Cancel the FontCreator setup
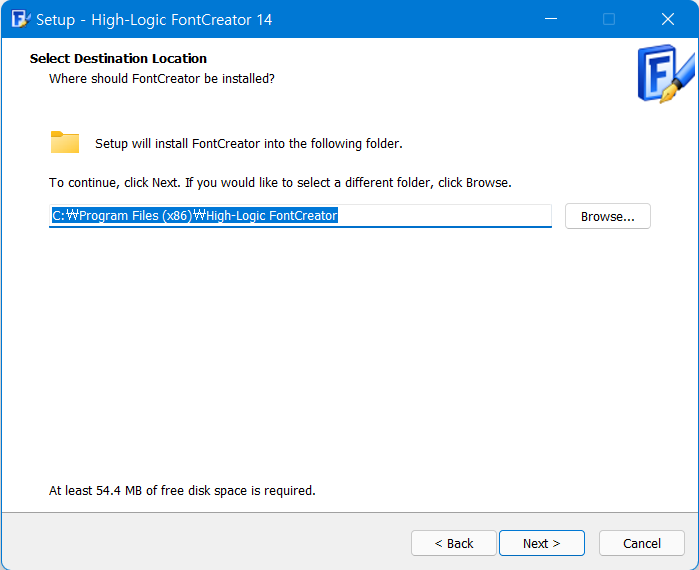This screenshot has height=570, width=699. point(641,543)
